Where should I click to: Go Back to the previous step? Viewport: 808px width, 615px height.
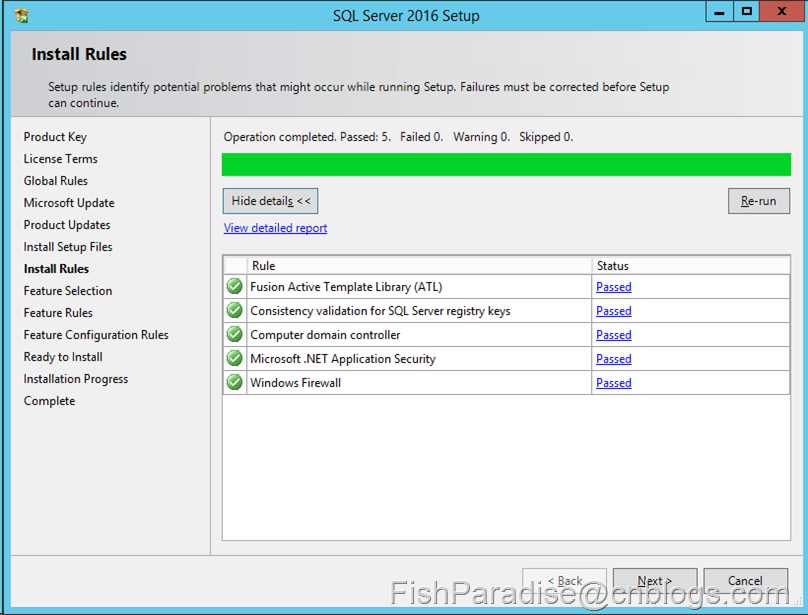(x=564, y=581)
